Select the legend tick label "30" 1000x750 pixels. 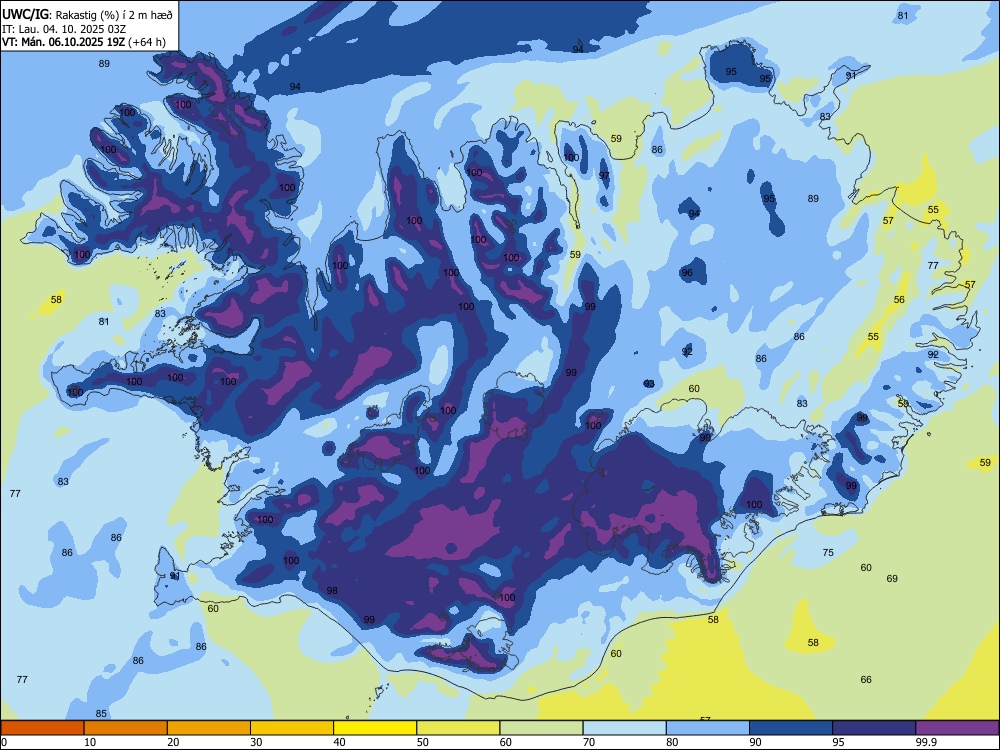click(x=256, y=742)
